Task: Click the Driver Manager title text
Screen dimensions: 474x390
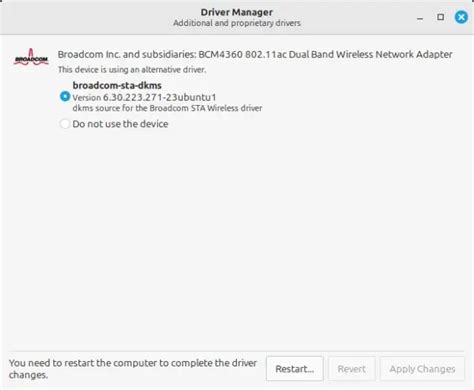Action: point(237,12)
